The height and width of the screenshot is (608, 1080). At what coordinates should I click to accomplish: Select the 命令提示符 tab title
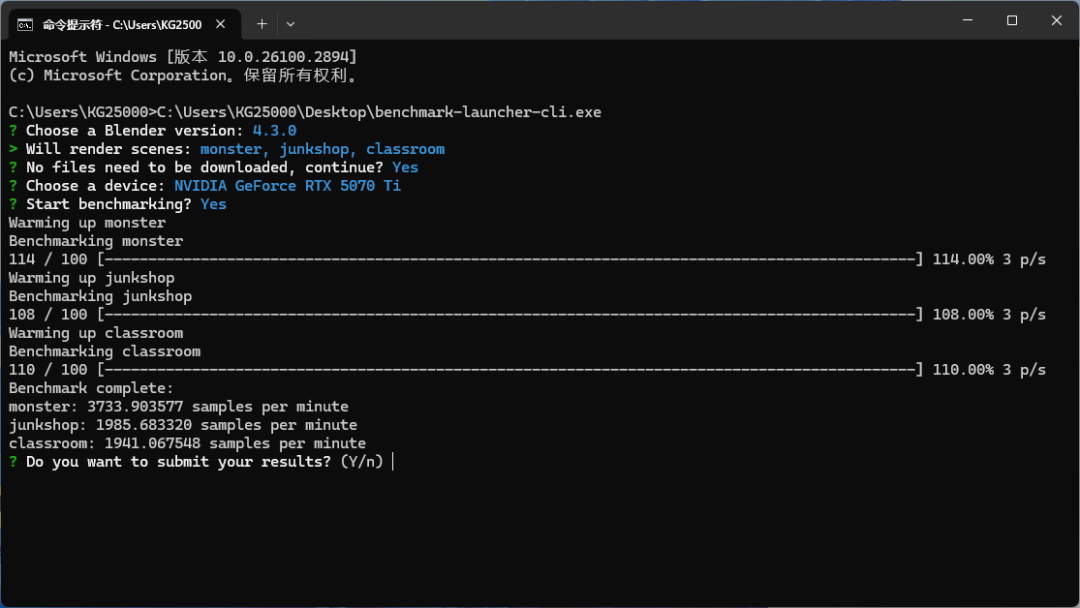click(x=120, y=22)
